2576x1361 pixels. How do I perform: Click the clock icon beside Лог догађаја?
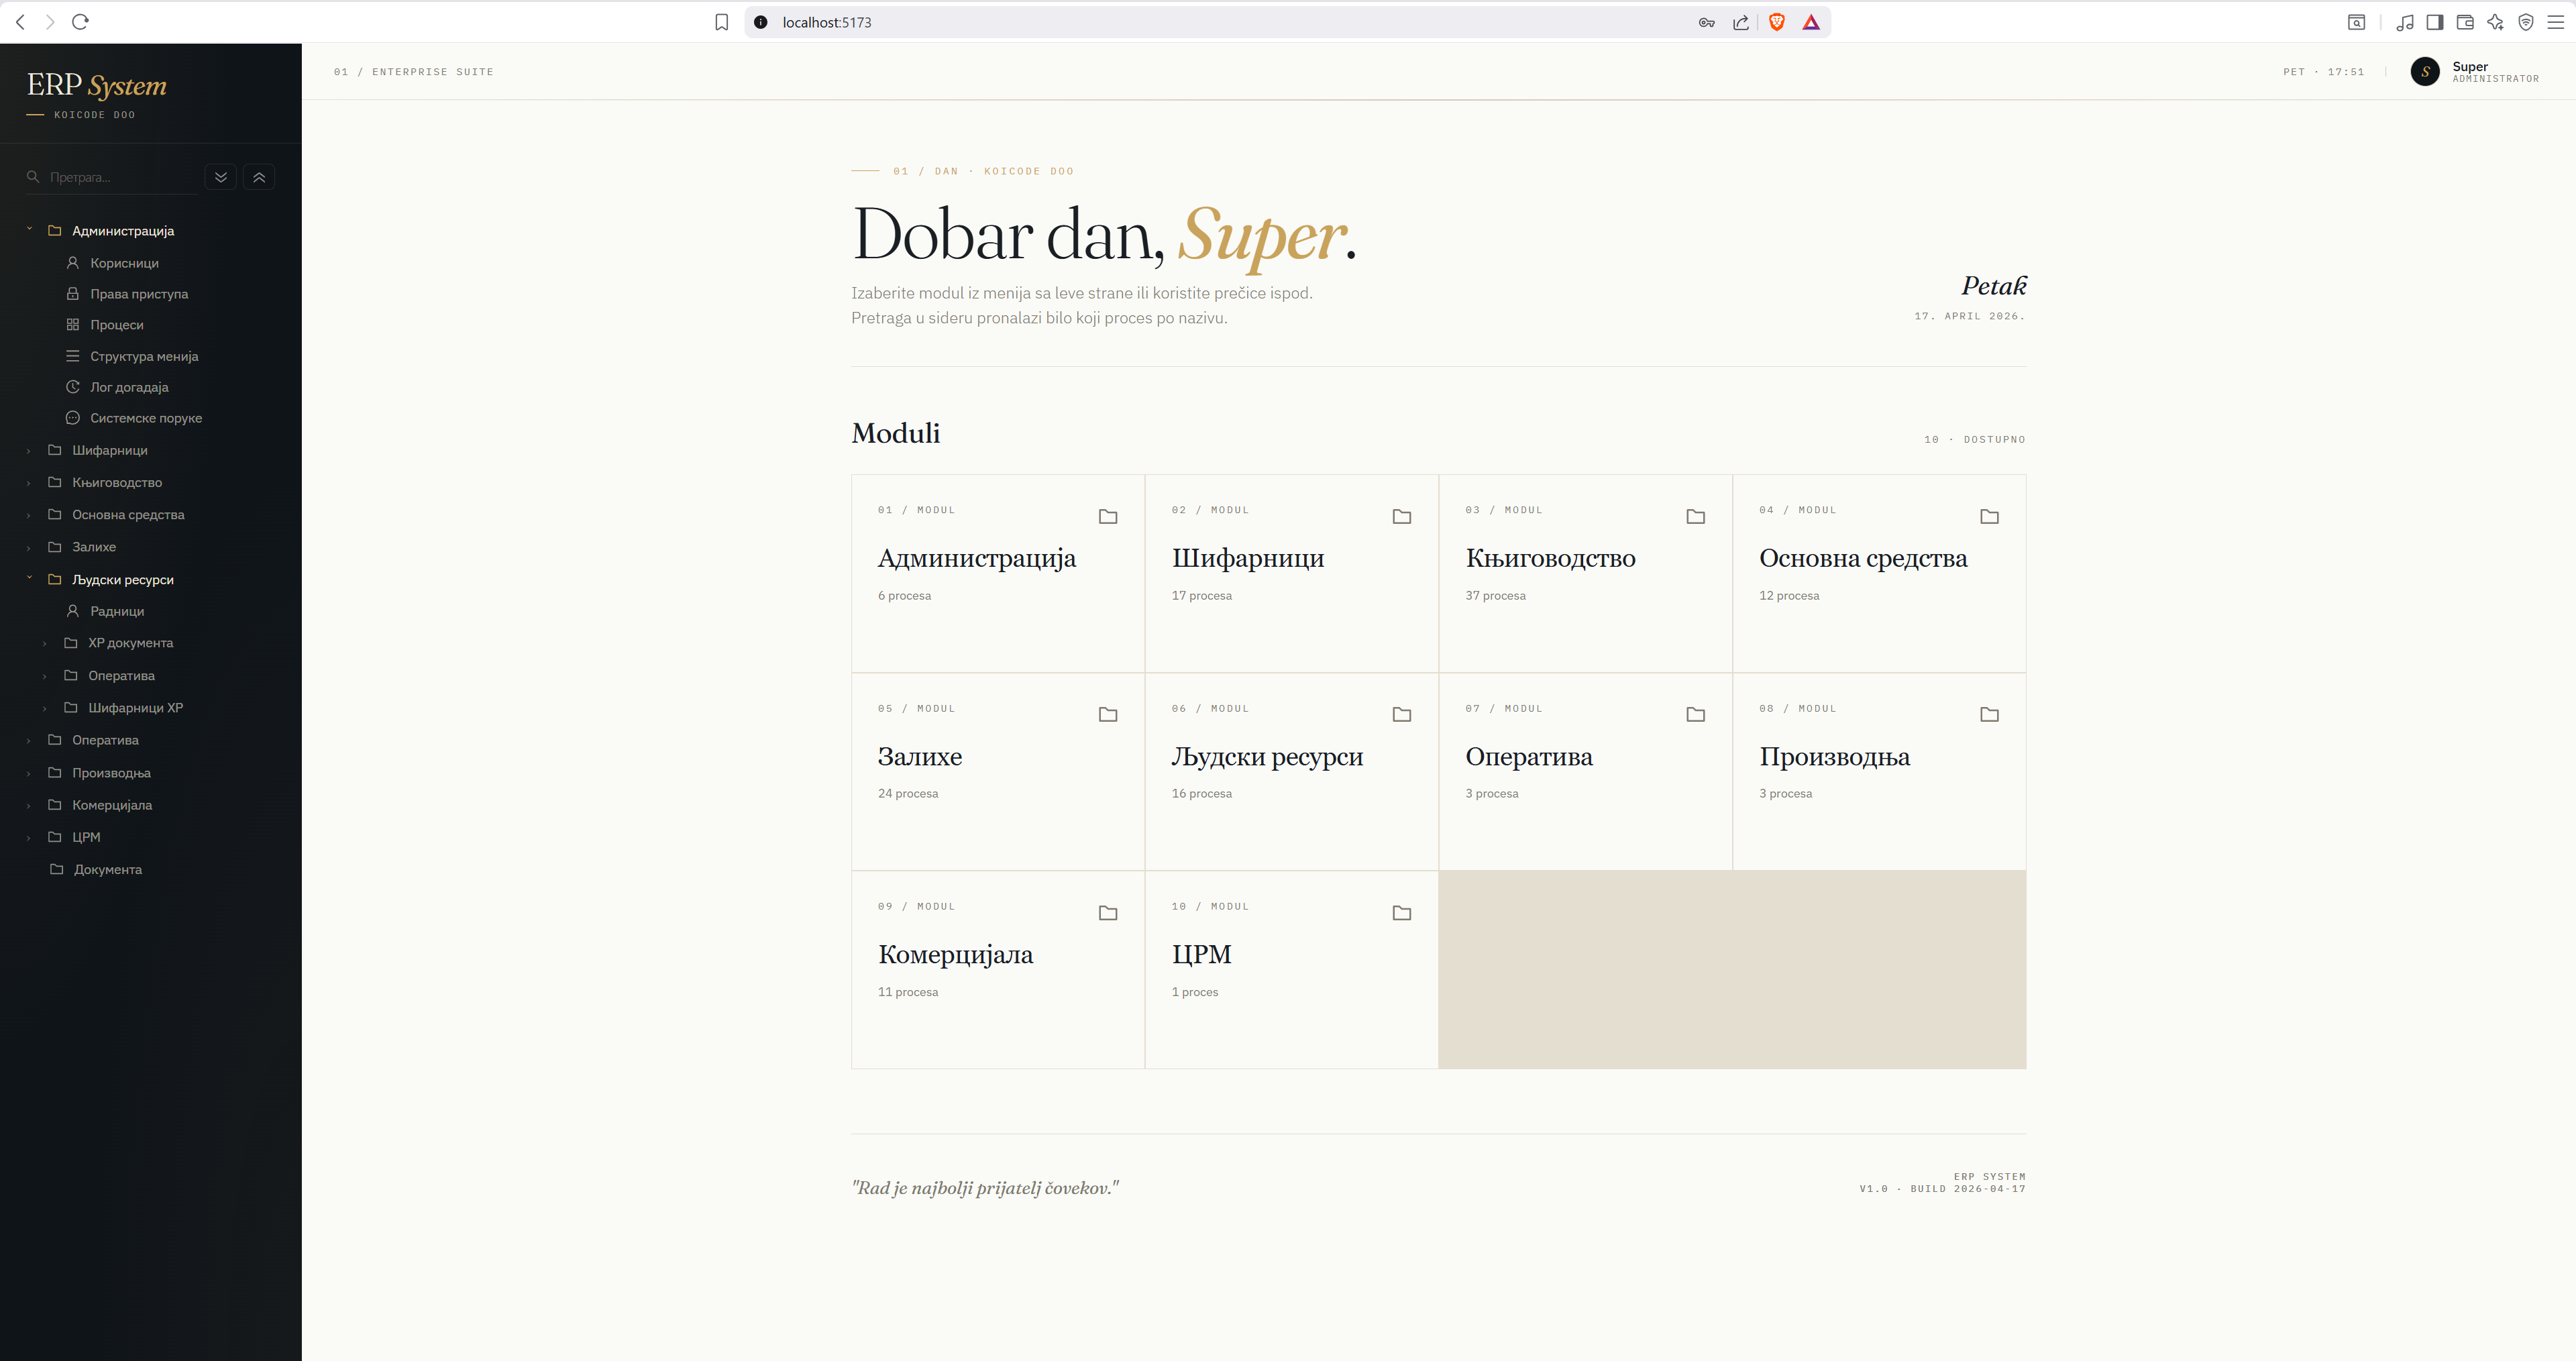[x=73, y=387]
